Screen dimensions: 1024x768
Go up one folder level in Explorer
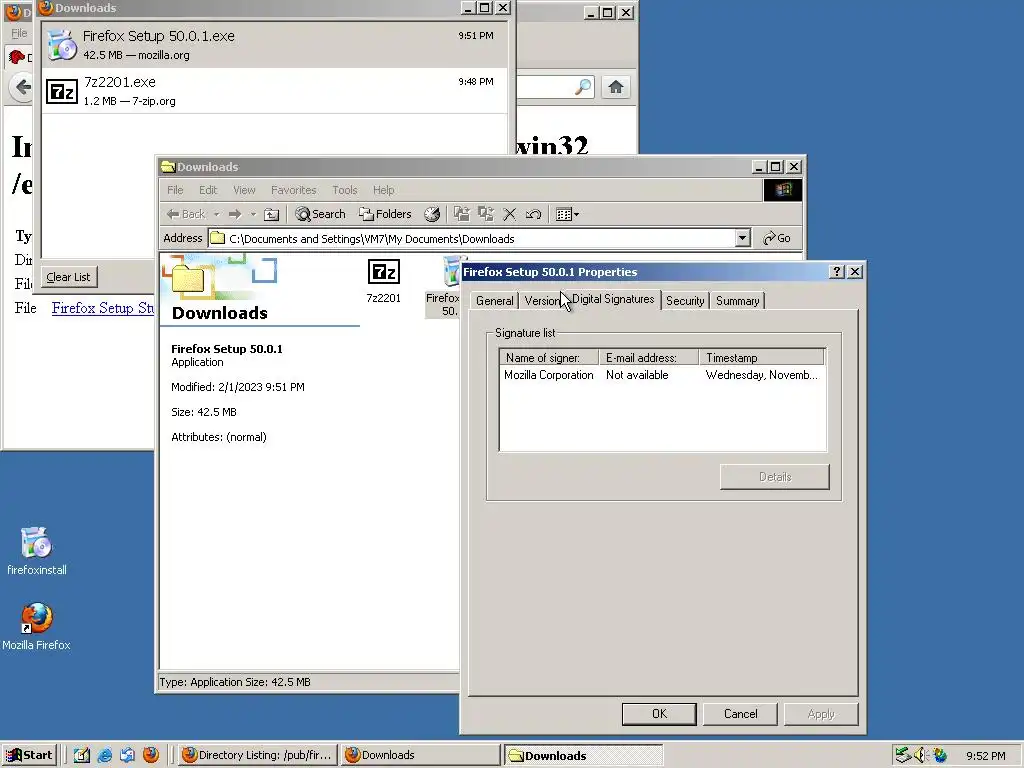point(272,214)
